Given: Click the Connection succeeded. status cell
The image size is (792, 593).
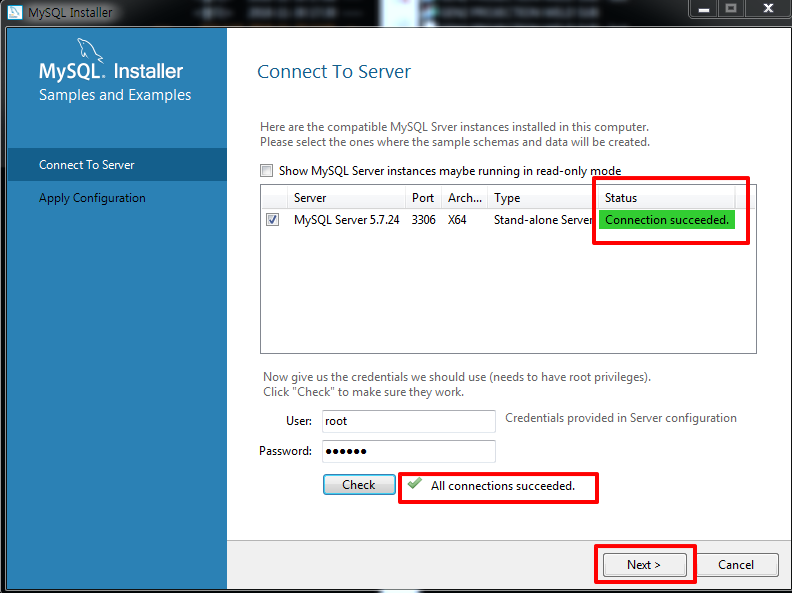Looking at the screenshot, I should click(667, 220).
